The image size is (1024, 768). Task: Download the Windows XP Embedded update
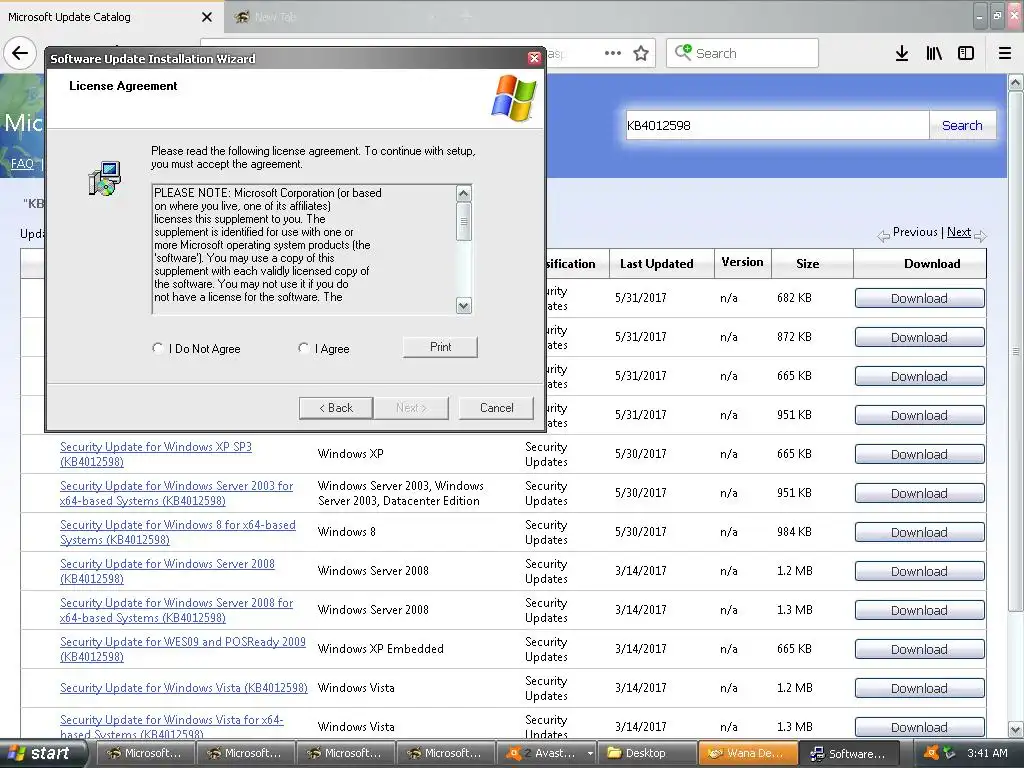919,649
